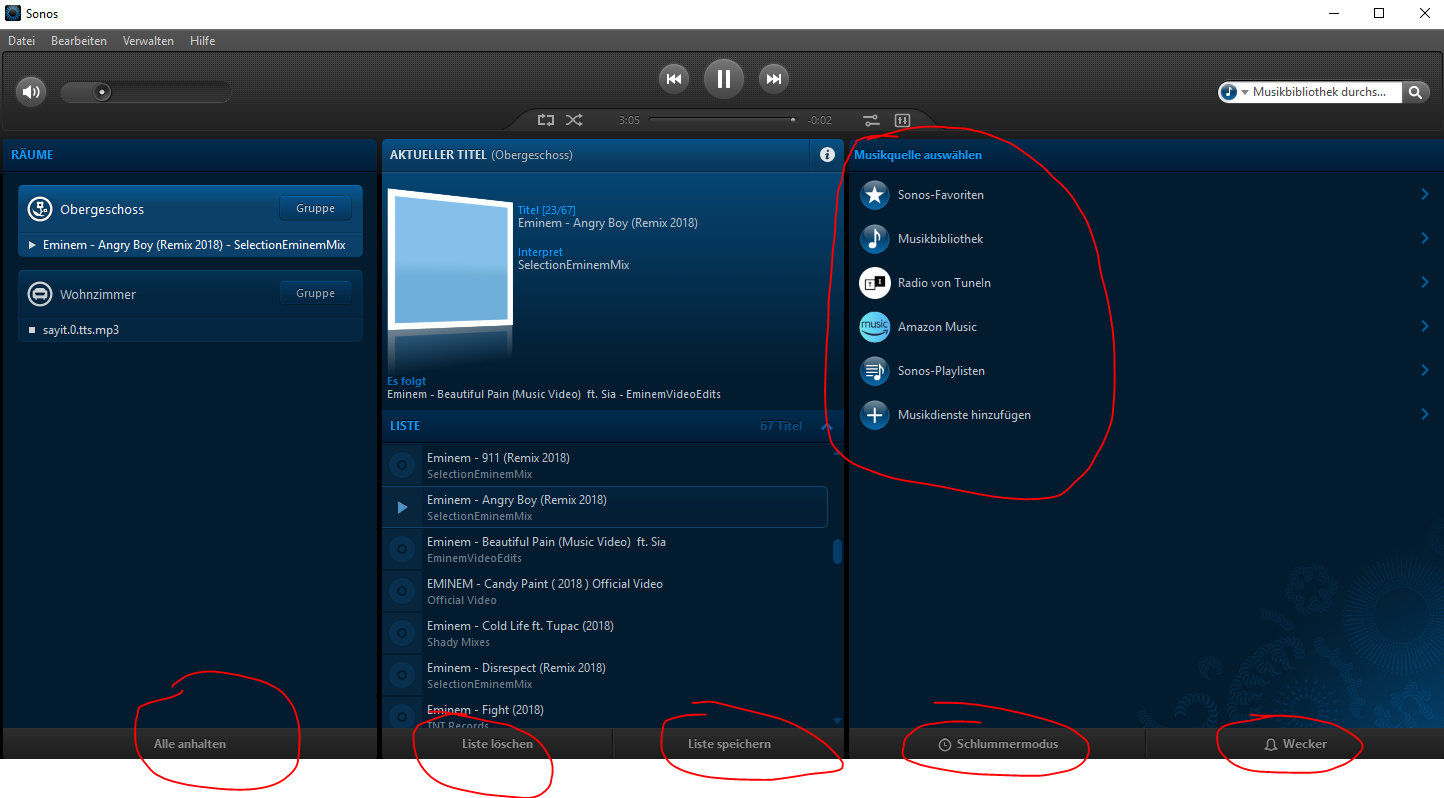Click the album art placeholder thumbnail
This screenshot has height=798, width=1444.
[x=449, y=259]
